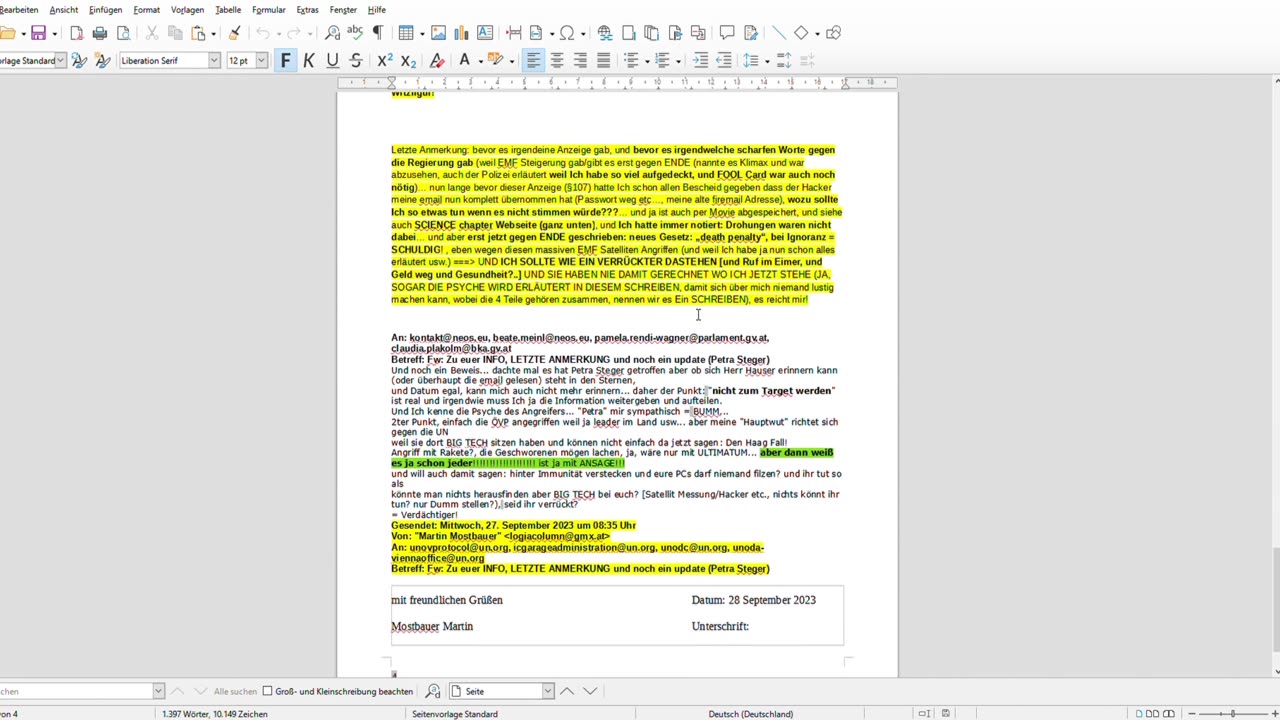The image size is (1280, 720).
Task: Open the font size dropdown (12 pt)
Action: coord(262,61)
